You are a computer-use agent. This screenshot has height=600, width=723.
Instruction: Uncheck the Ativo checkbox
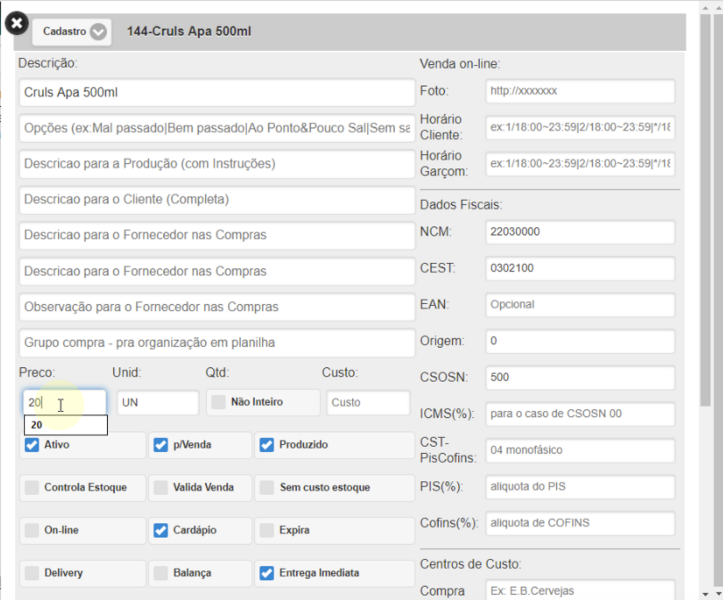pos(32,445)
